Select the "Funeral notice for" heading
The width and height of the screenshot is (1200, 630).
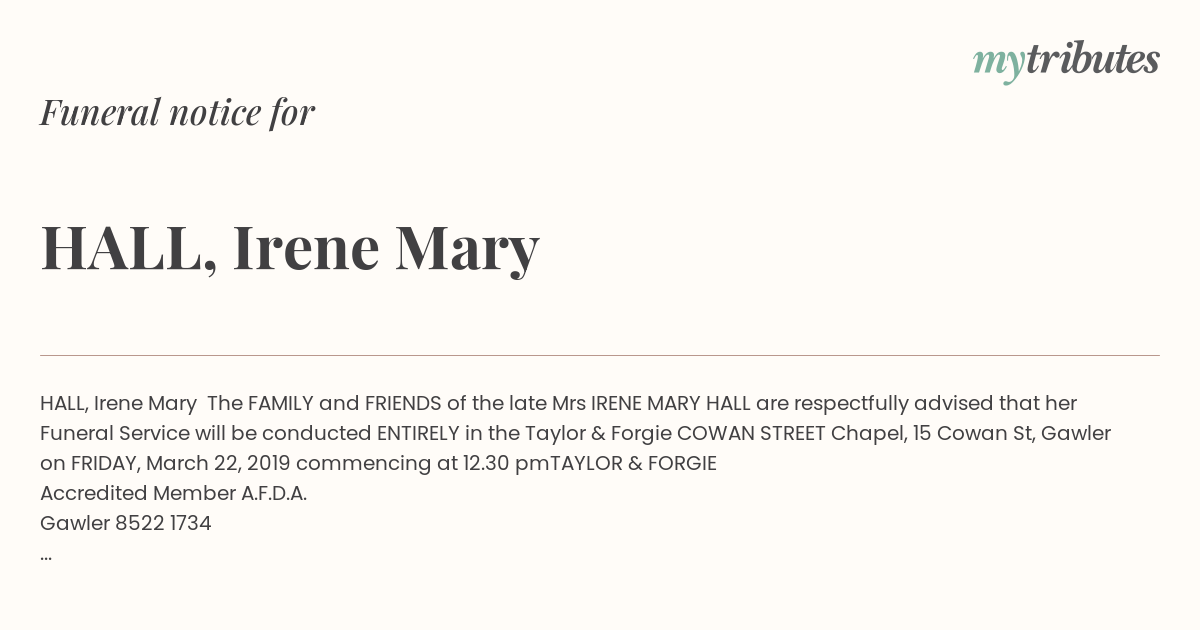coord(178,112)
